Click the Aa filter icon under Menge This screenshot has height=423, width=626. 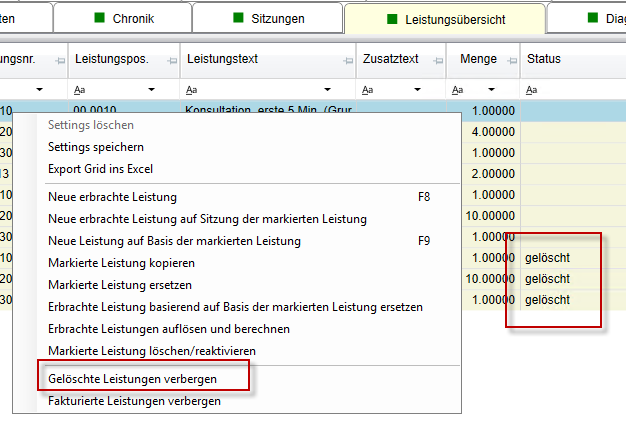(x=453, y=89)
